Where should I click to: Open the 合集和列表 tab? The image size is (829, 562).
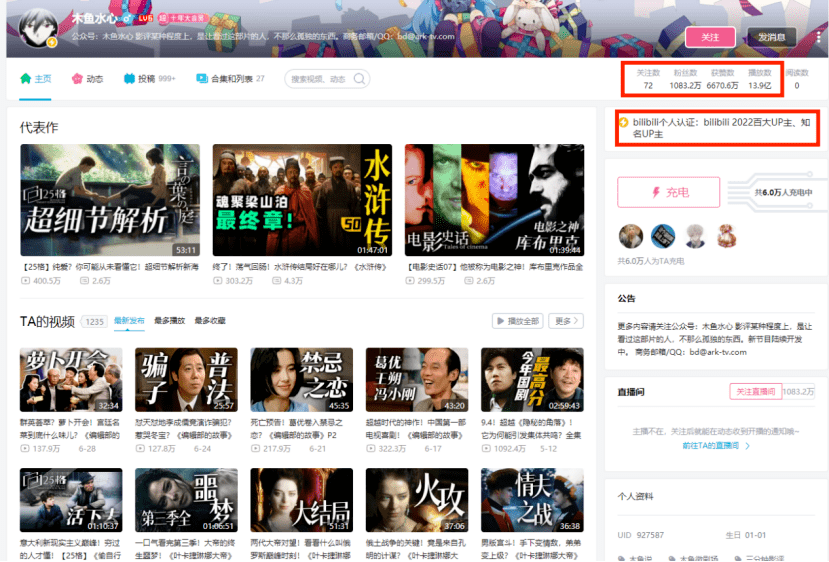[230, 79]
